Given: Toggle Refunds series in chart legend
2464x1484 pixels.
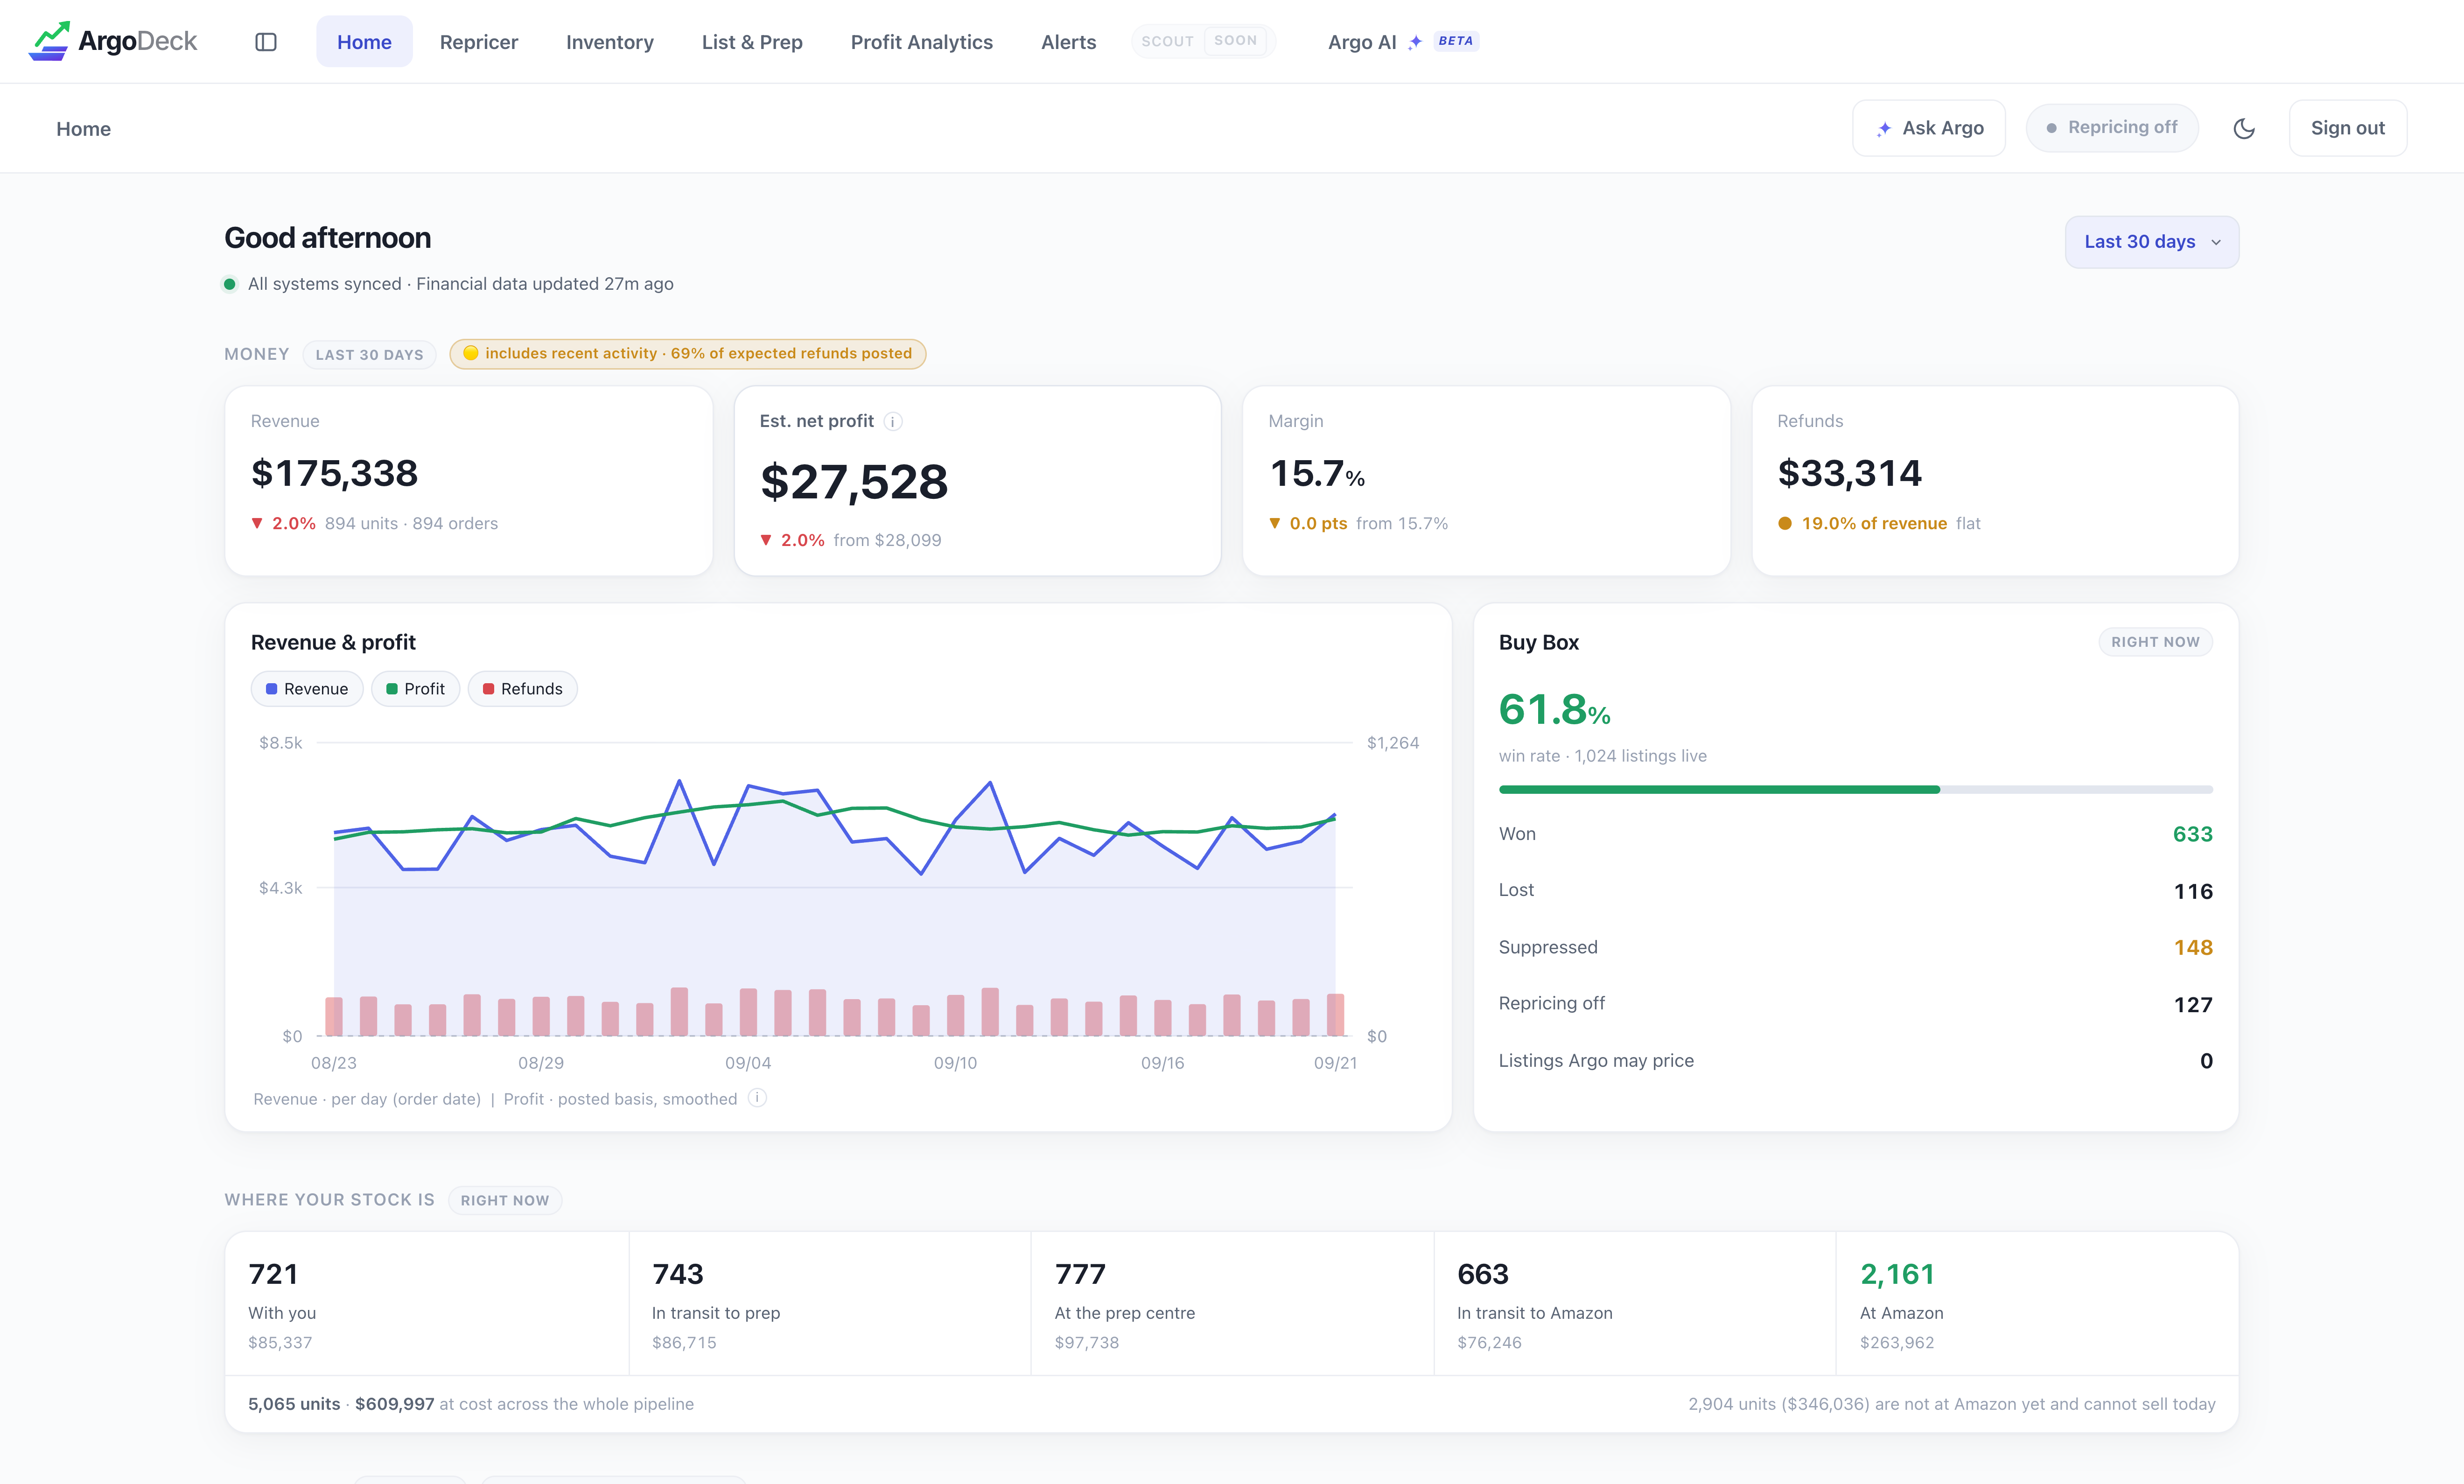Looking at the screenshot, I should [523, 689].
